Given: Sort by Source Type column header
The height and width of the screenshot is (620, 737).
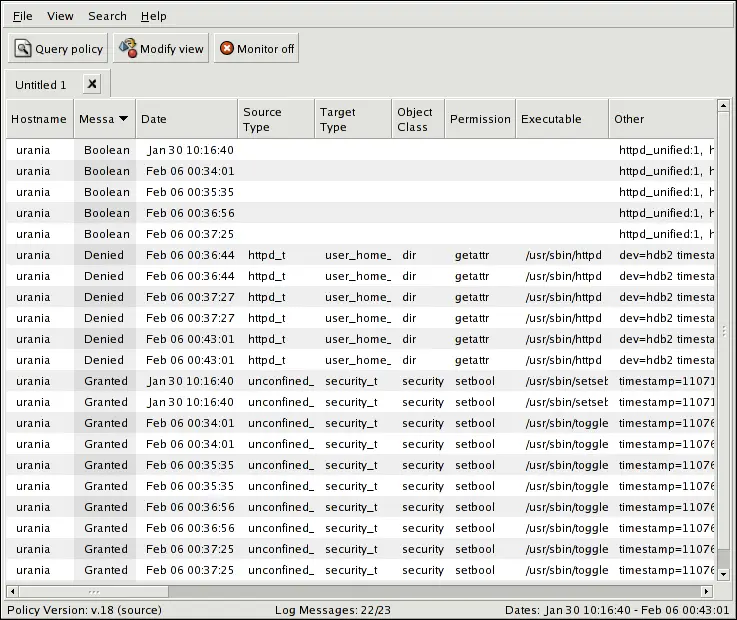Looking at the screenshot, I should (275, 119).
